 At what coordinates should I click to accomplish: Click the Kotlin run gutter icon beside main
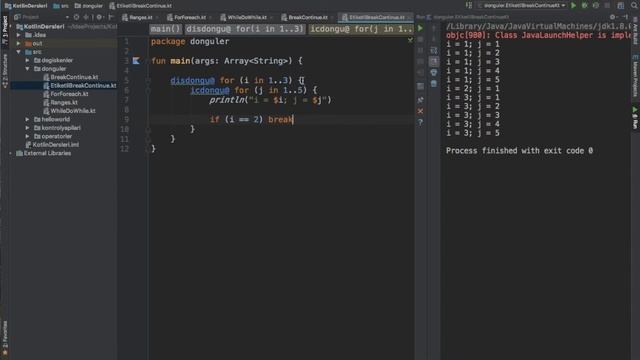136,61
